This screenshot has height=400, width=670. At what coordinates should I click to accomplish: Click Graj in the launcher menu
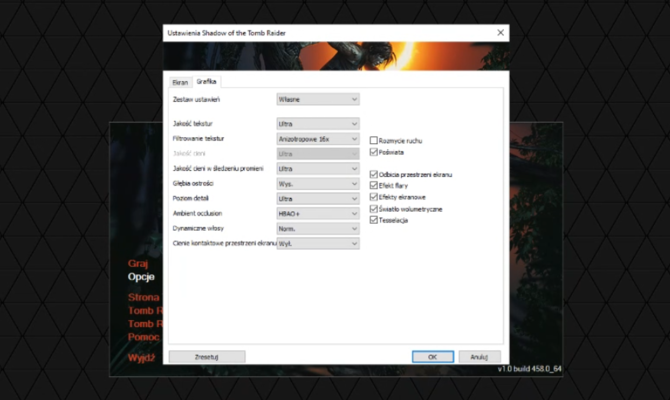[138, 263]
